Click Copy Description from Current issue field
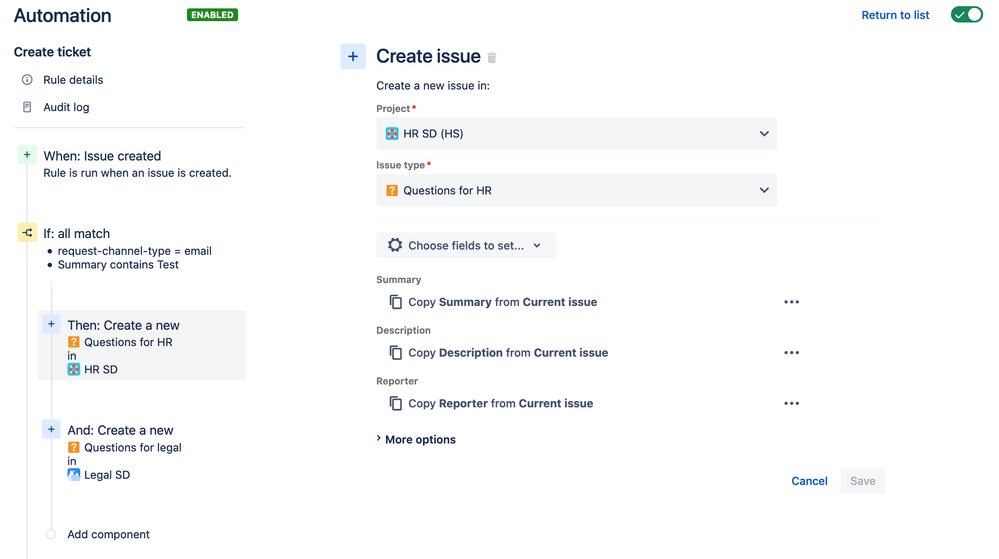 click(x=508, y=352)
